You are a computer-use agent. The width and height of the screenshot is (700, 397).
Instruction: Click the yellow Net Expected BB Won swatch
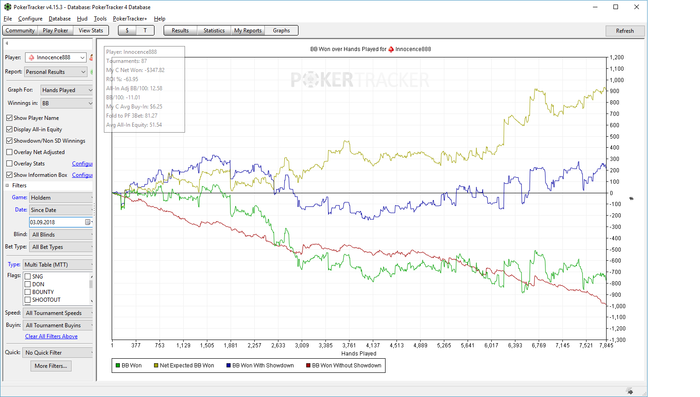coord(156,365)
